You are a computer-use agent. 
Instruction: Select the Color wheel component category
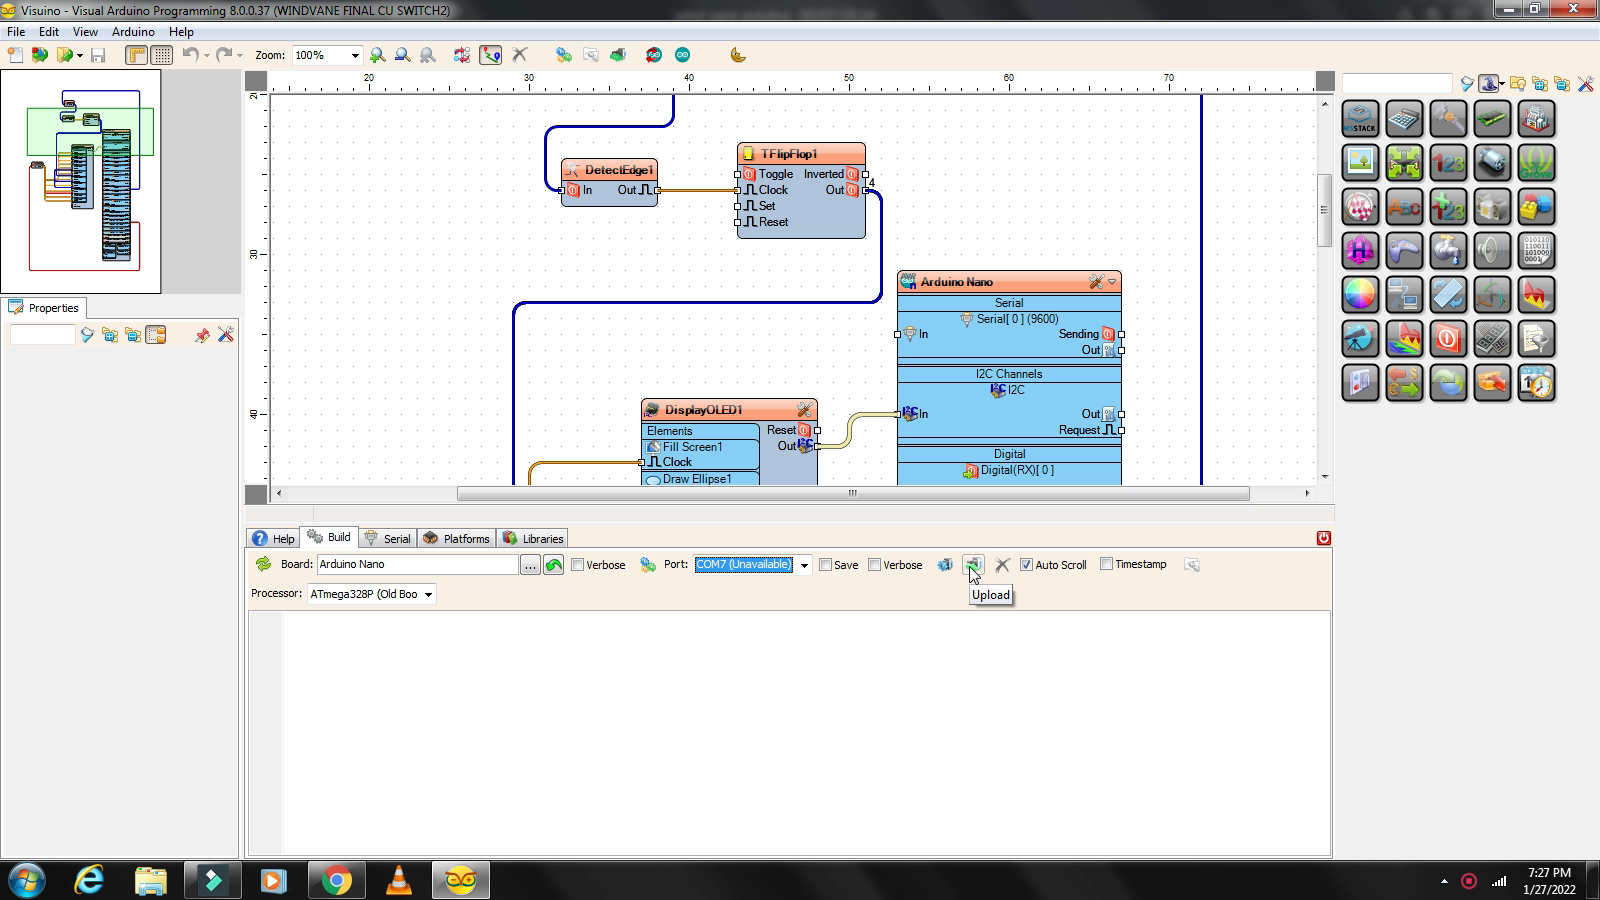1360,295
